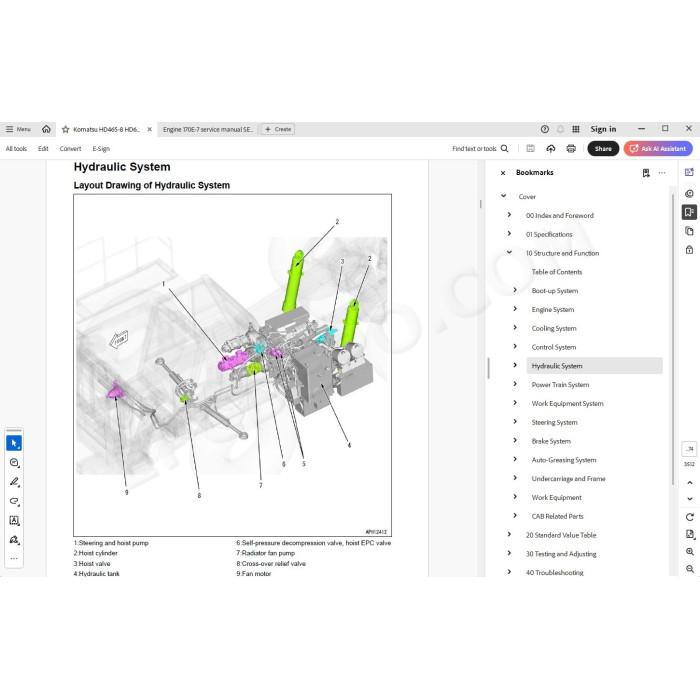The width and height of the screenshot is (700, 700).
Task: Close the Bookmarks panel
Action: (503, 173)
